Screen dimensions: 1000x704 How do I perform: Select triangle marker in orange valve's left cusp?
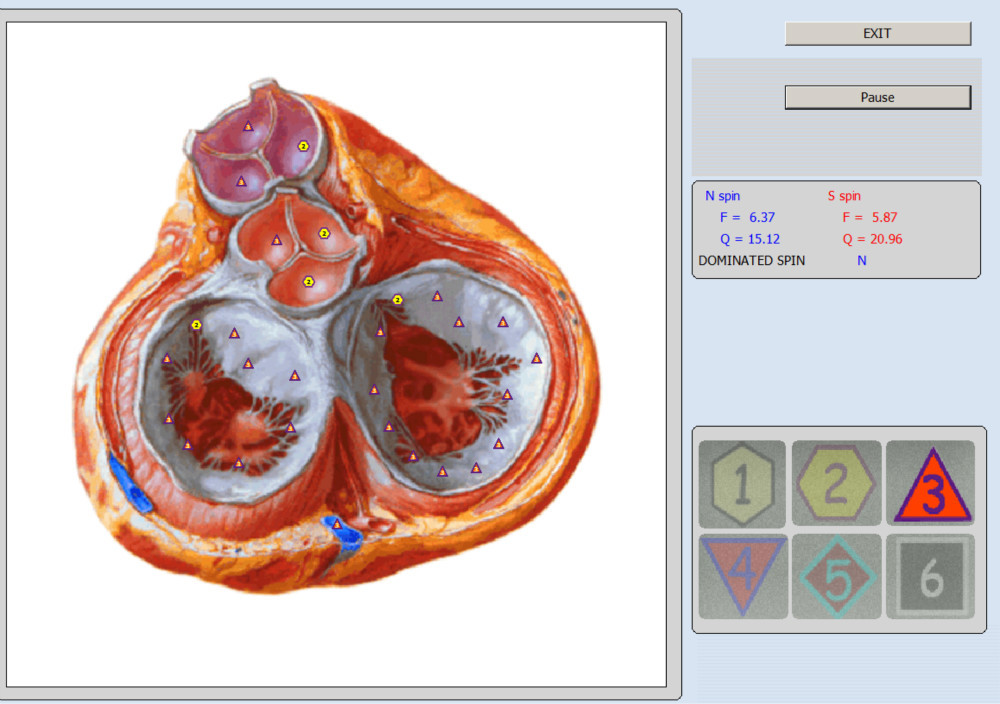277,240
